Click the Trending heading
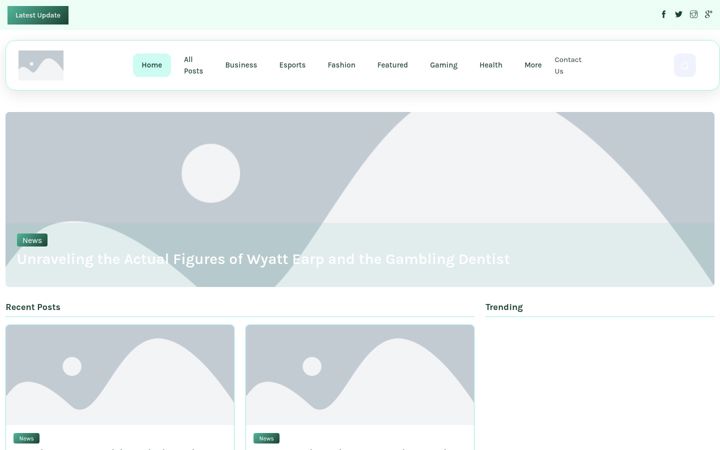 point(504,307)
